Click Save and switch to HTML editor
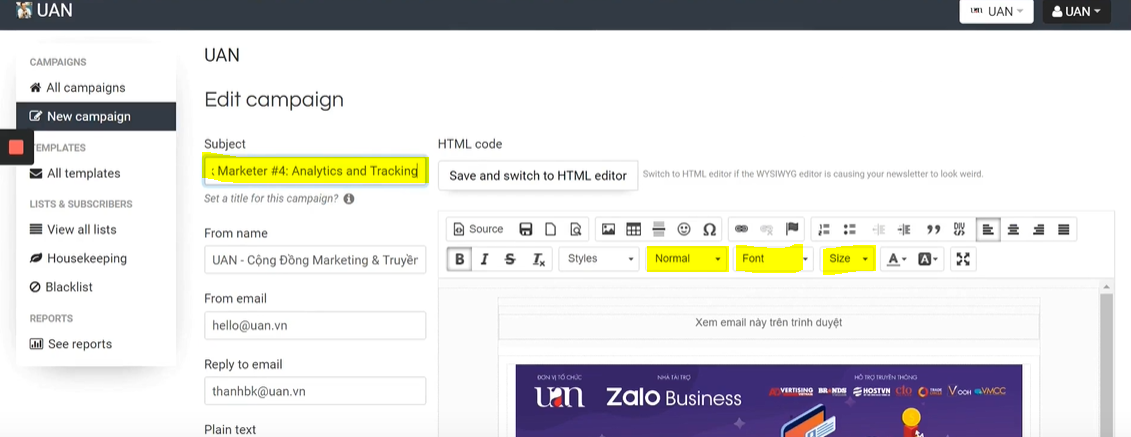The height and width of the screenshot is (437, 1131). click(538, 175)
